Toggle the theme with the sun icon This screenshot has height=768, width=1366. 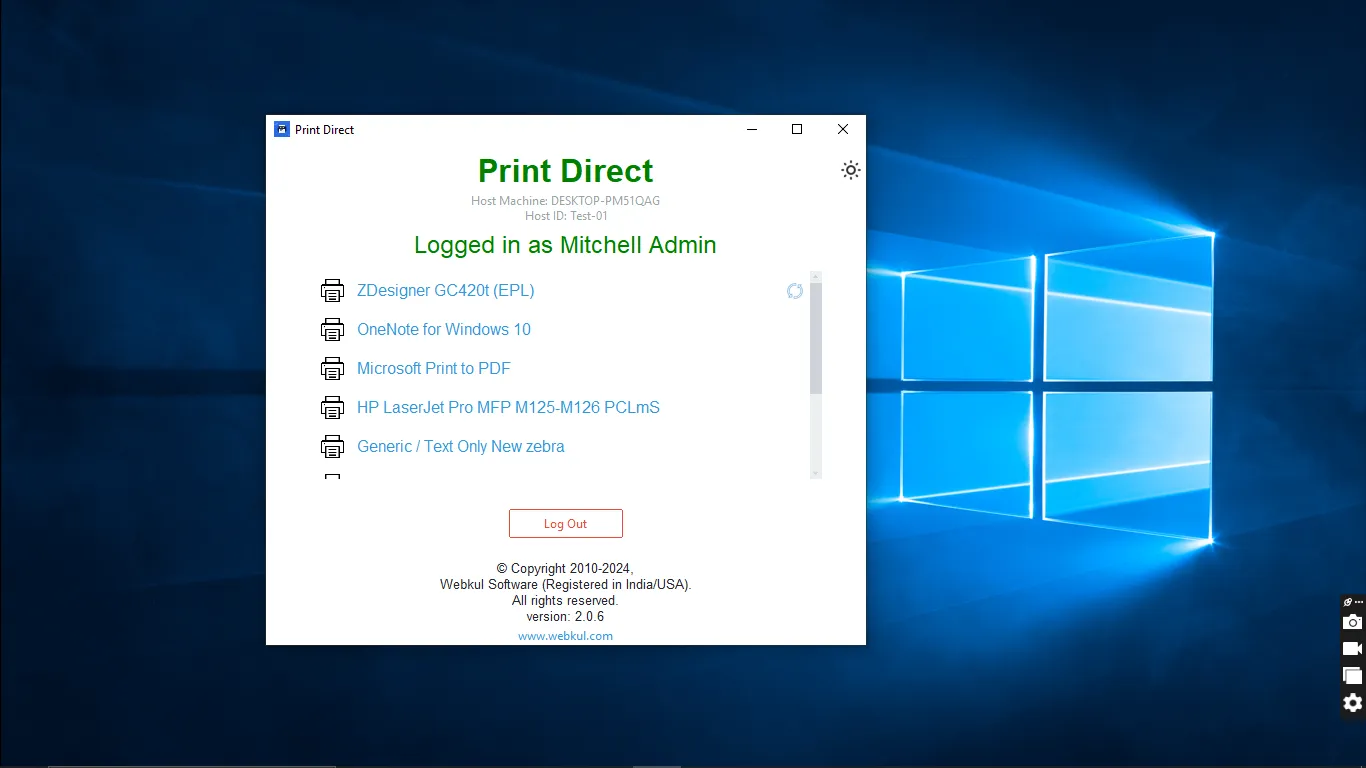[850, 170]
